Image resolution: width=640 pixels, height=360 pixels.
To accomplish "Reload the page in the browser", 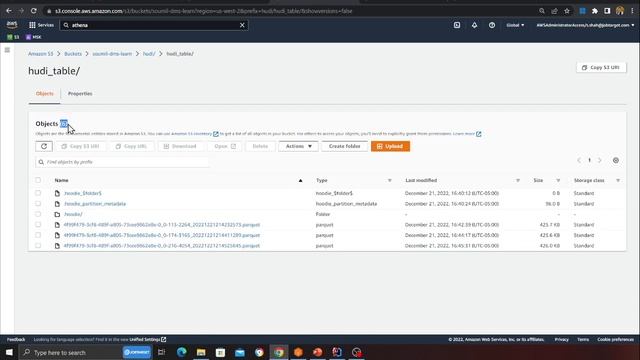I will (x=33, y=11).
